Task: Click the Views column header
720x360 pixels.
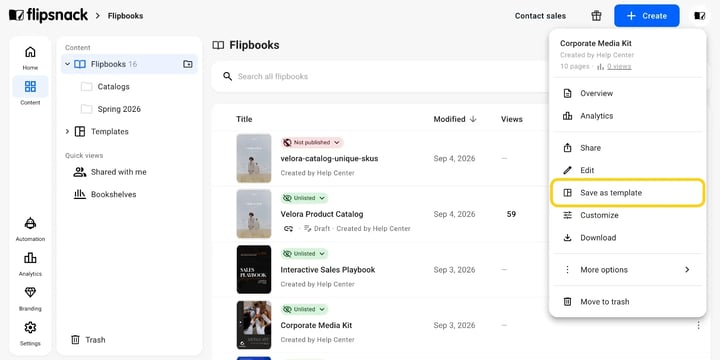Action: coord(512,119)
